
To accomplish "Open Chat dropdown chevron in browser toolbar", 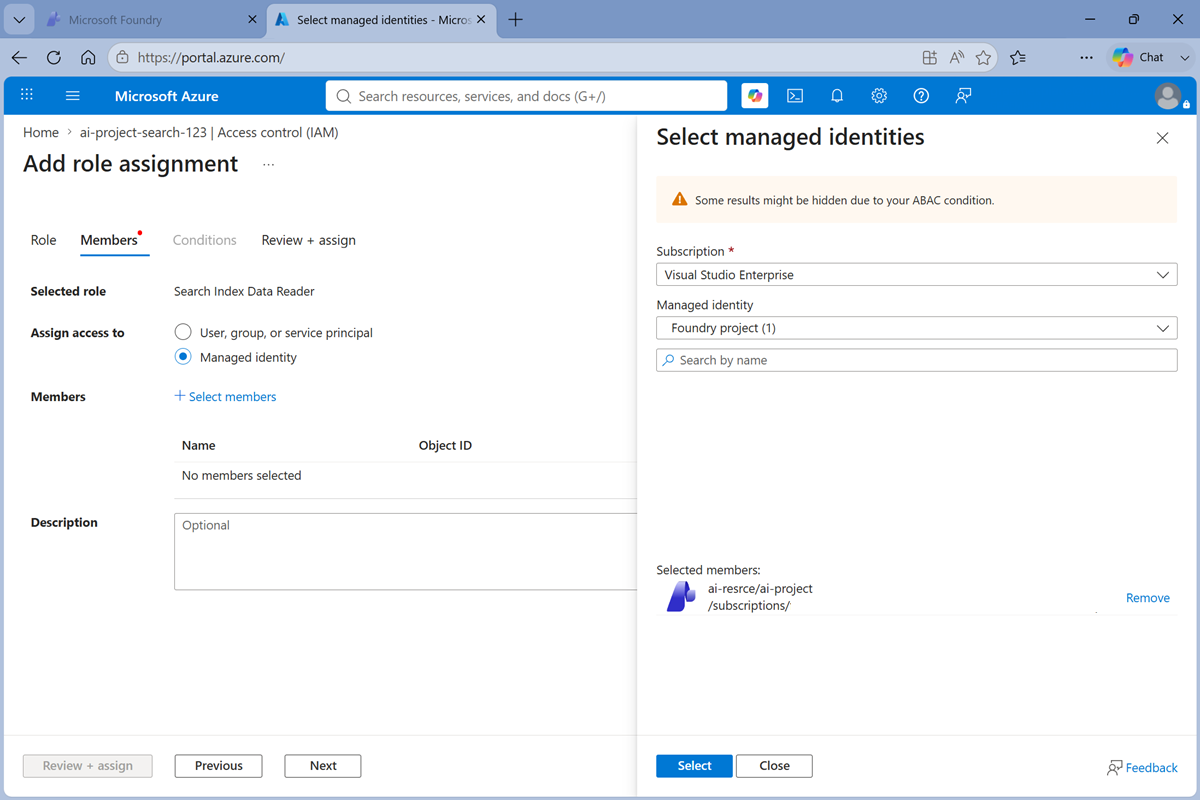I will click(1185, 58).
